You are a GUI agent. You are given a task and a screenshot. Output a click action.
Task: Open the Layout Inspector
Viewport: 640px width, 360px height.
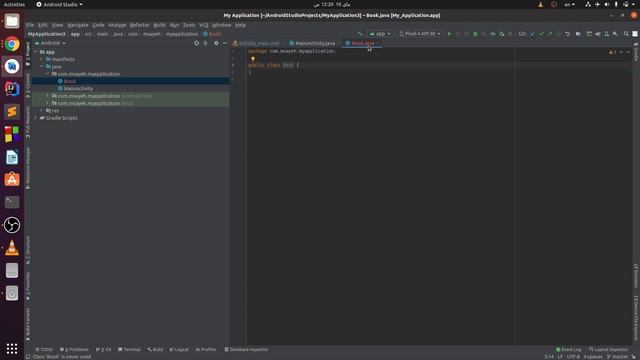[x=608, y=349]
